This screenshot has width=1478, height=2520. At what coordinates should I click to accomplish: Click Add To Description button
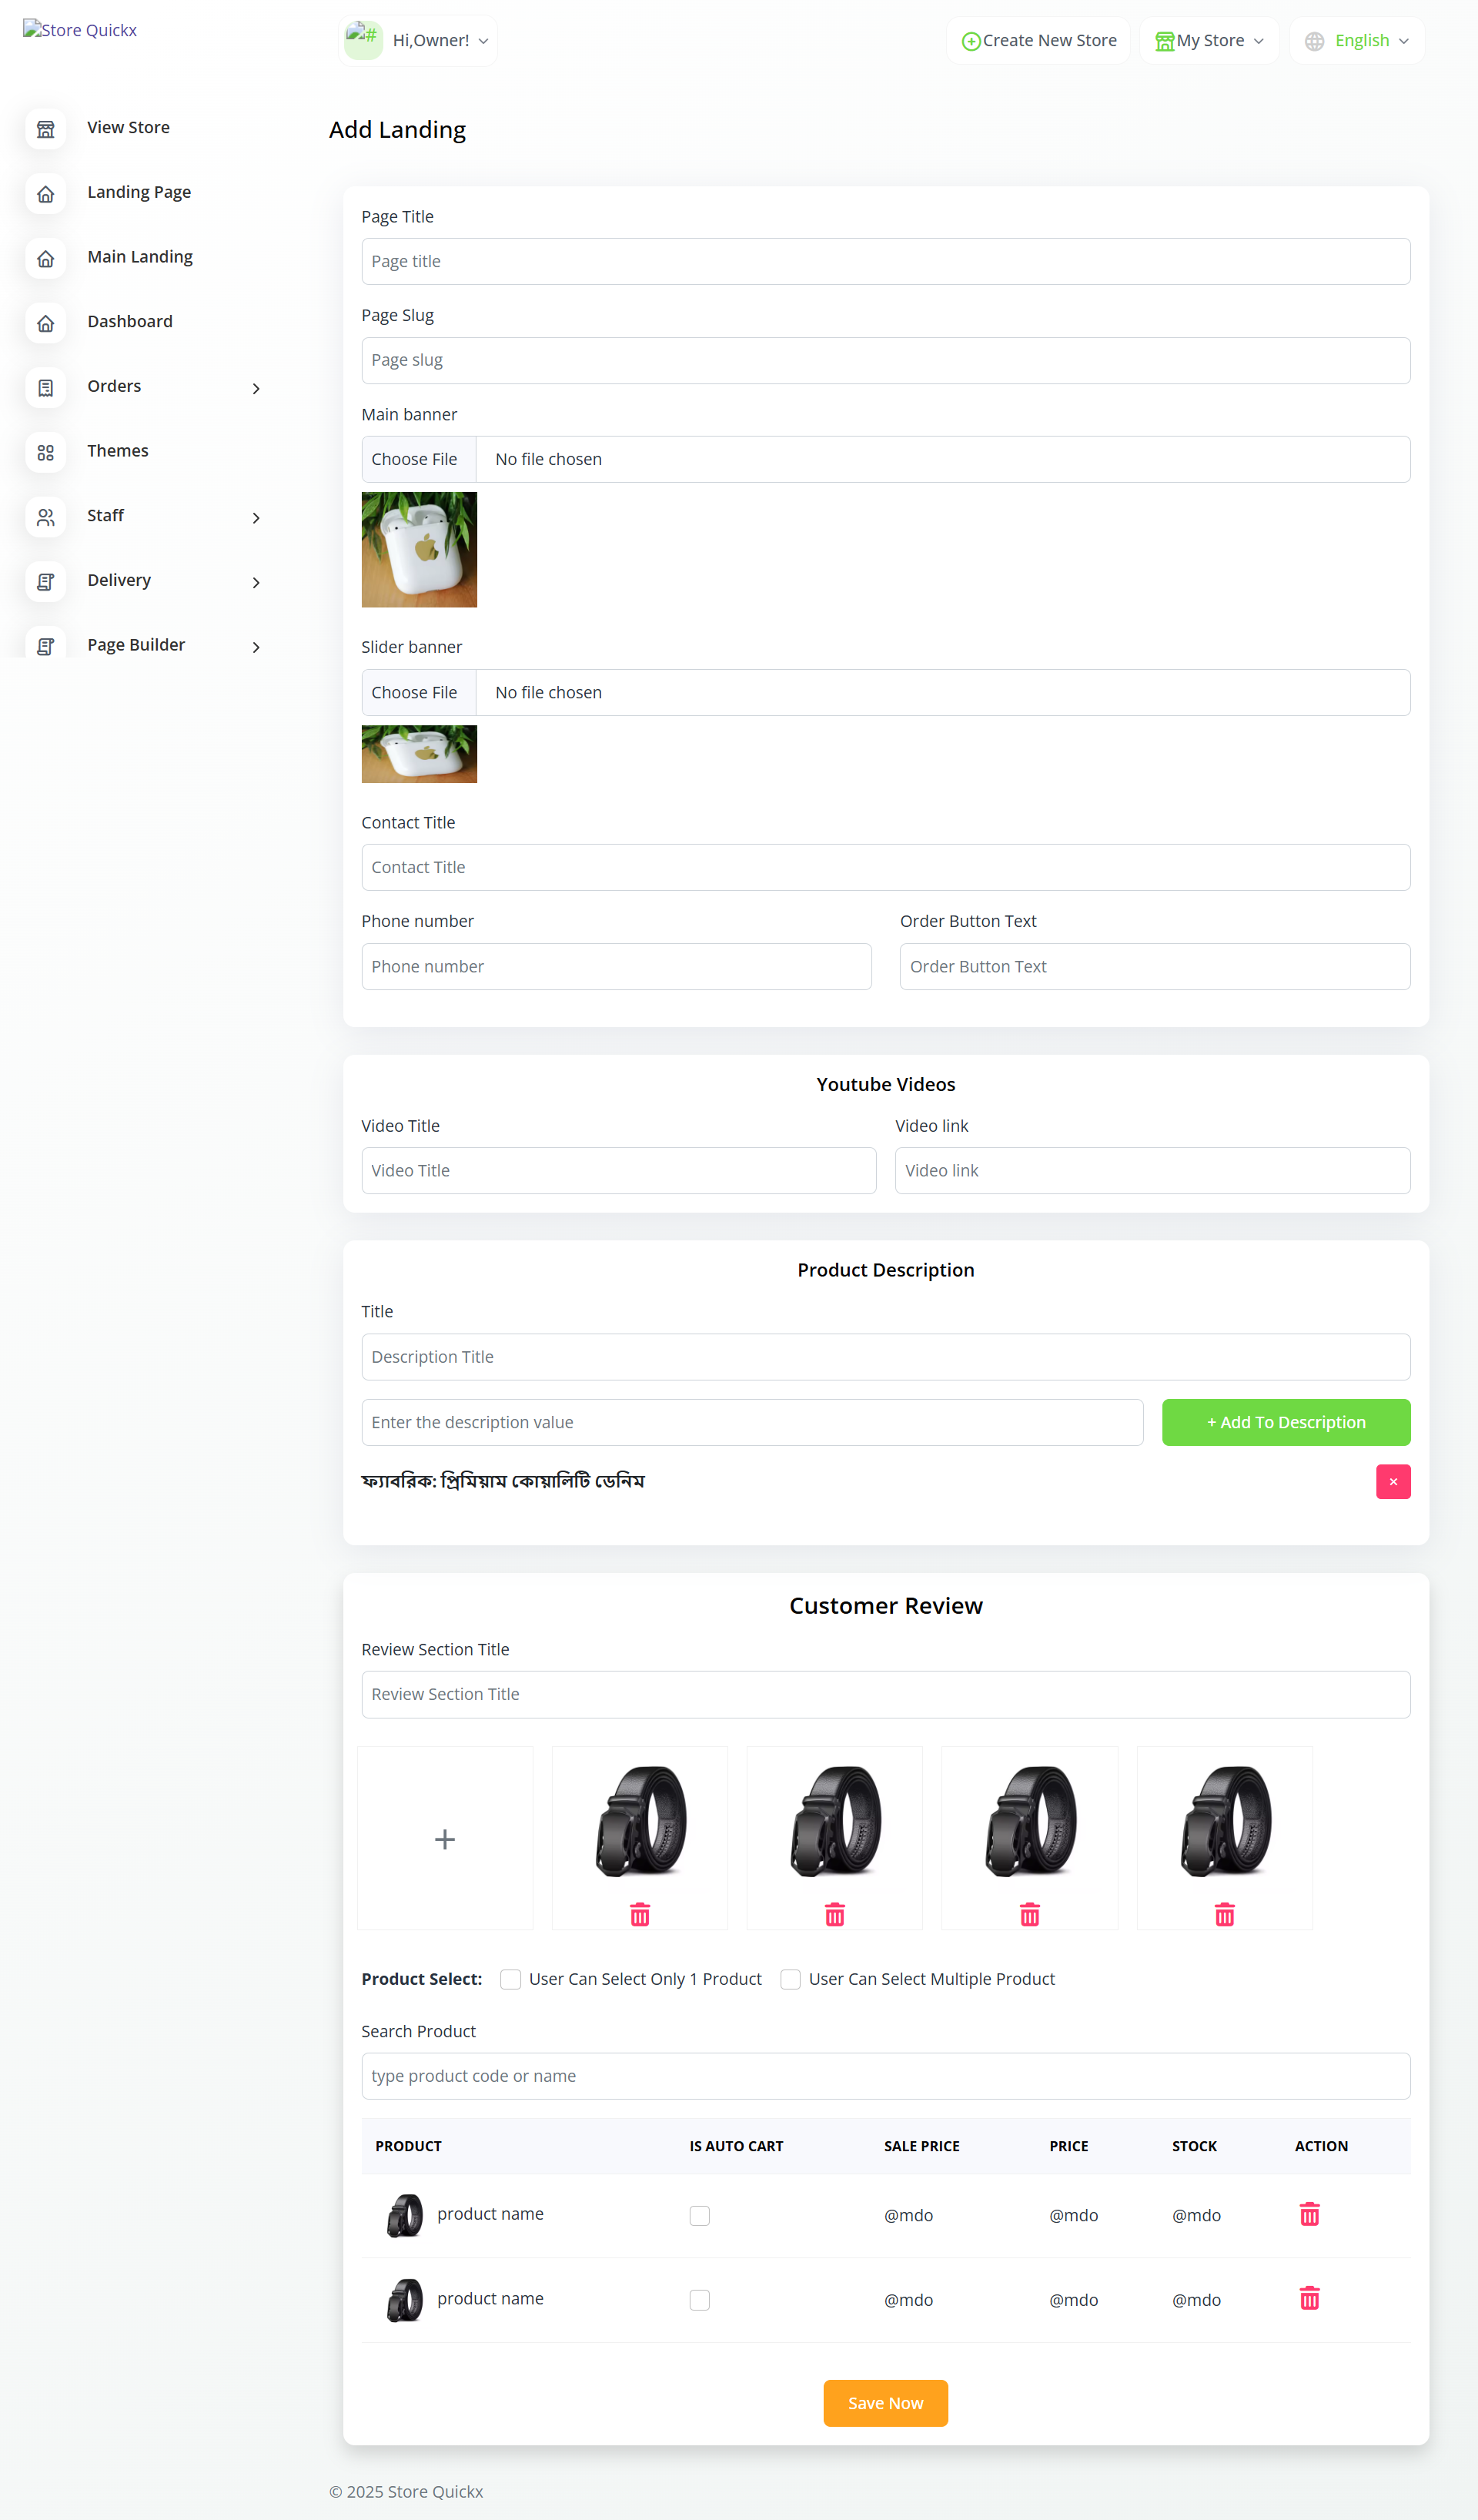pos(1286,1422)
